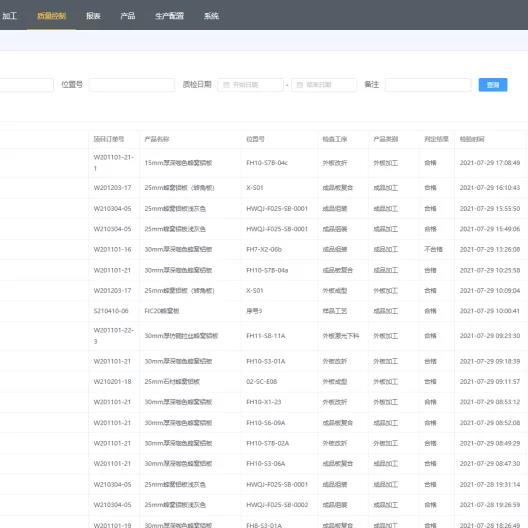Click the calendar icon in 开始日期 field
The image size is (528, 528).
[226, 85]
